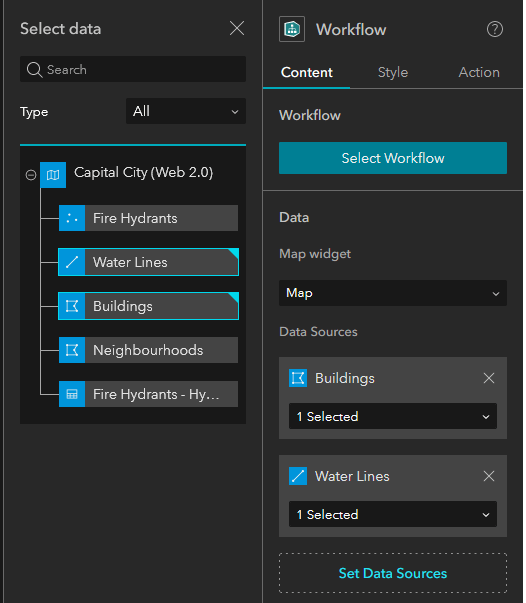Select the Fire Hydrants - Hy… table
This screenshot has width=526, height=603.
coord(148,394)
